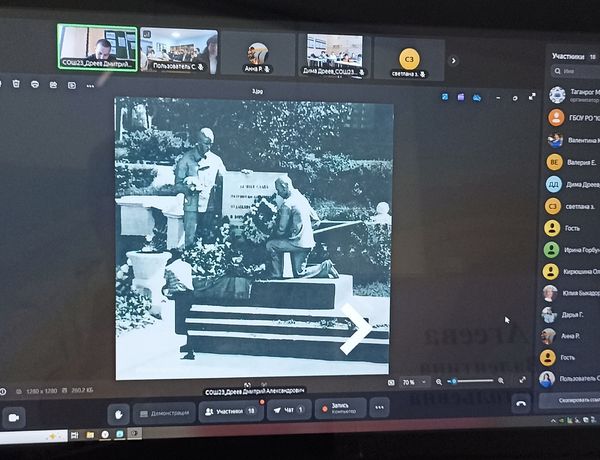The image size is (600, 460).
Task: Open the 70 % zoom level dropdown
Action: point(412,382)
